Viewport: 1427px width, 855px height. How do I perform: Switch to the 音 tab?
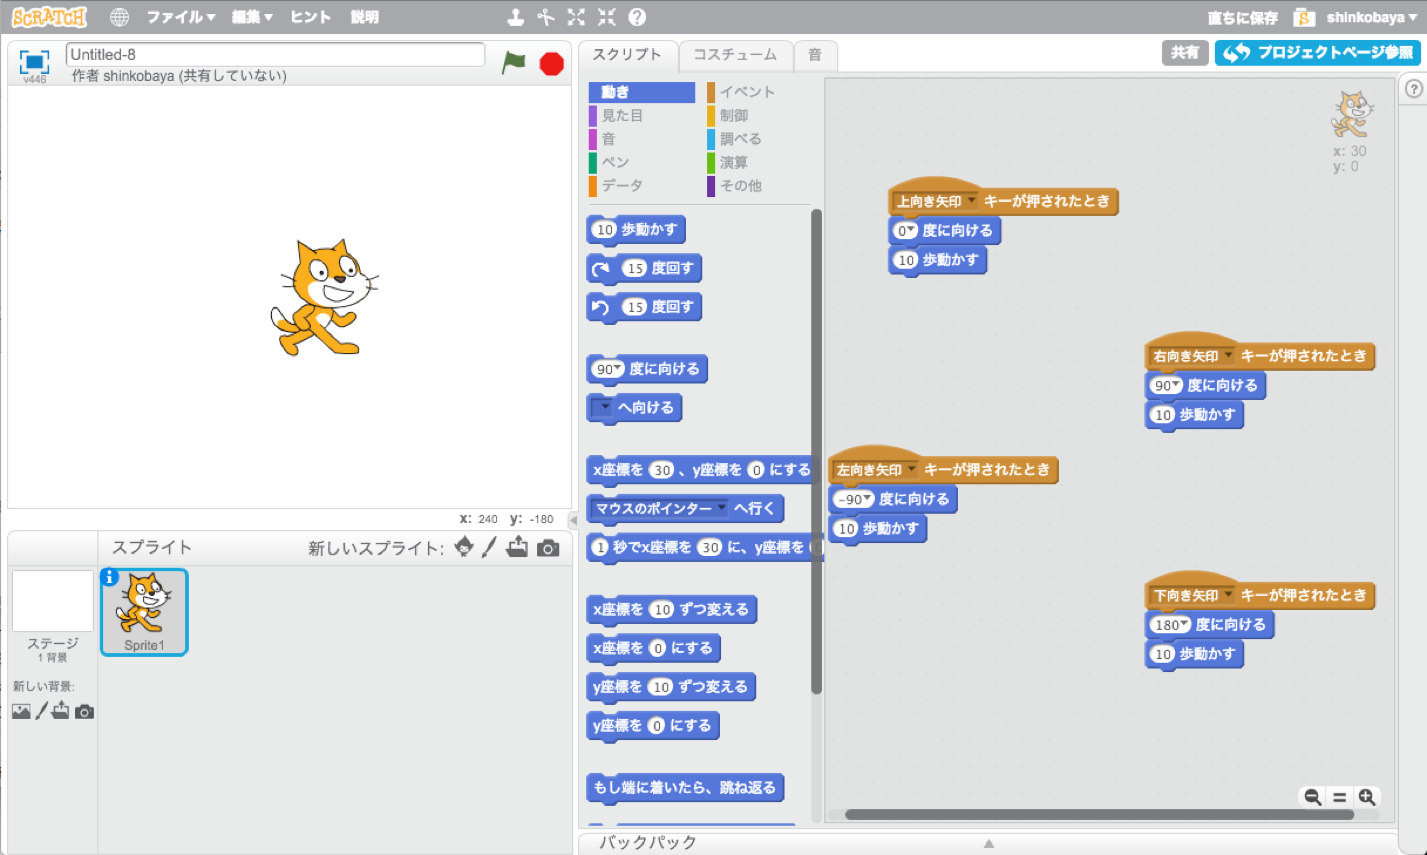click(815, 55)
